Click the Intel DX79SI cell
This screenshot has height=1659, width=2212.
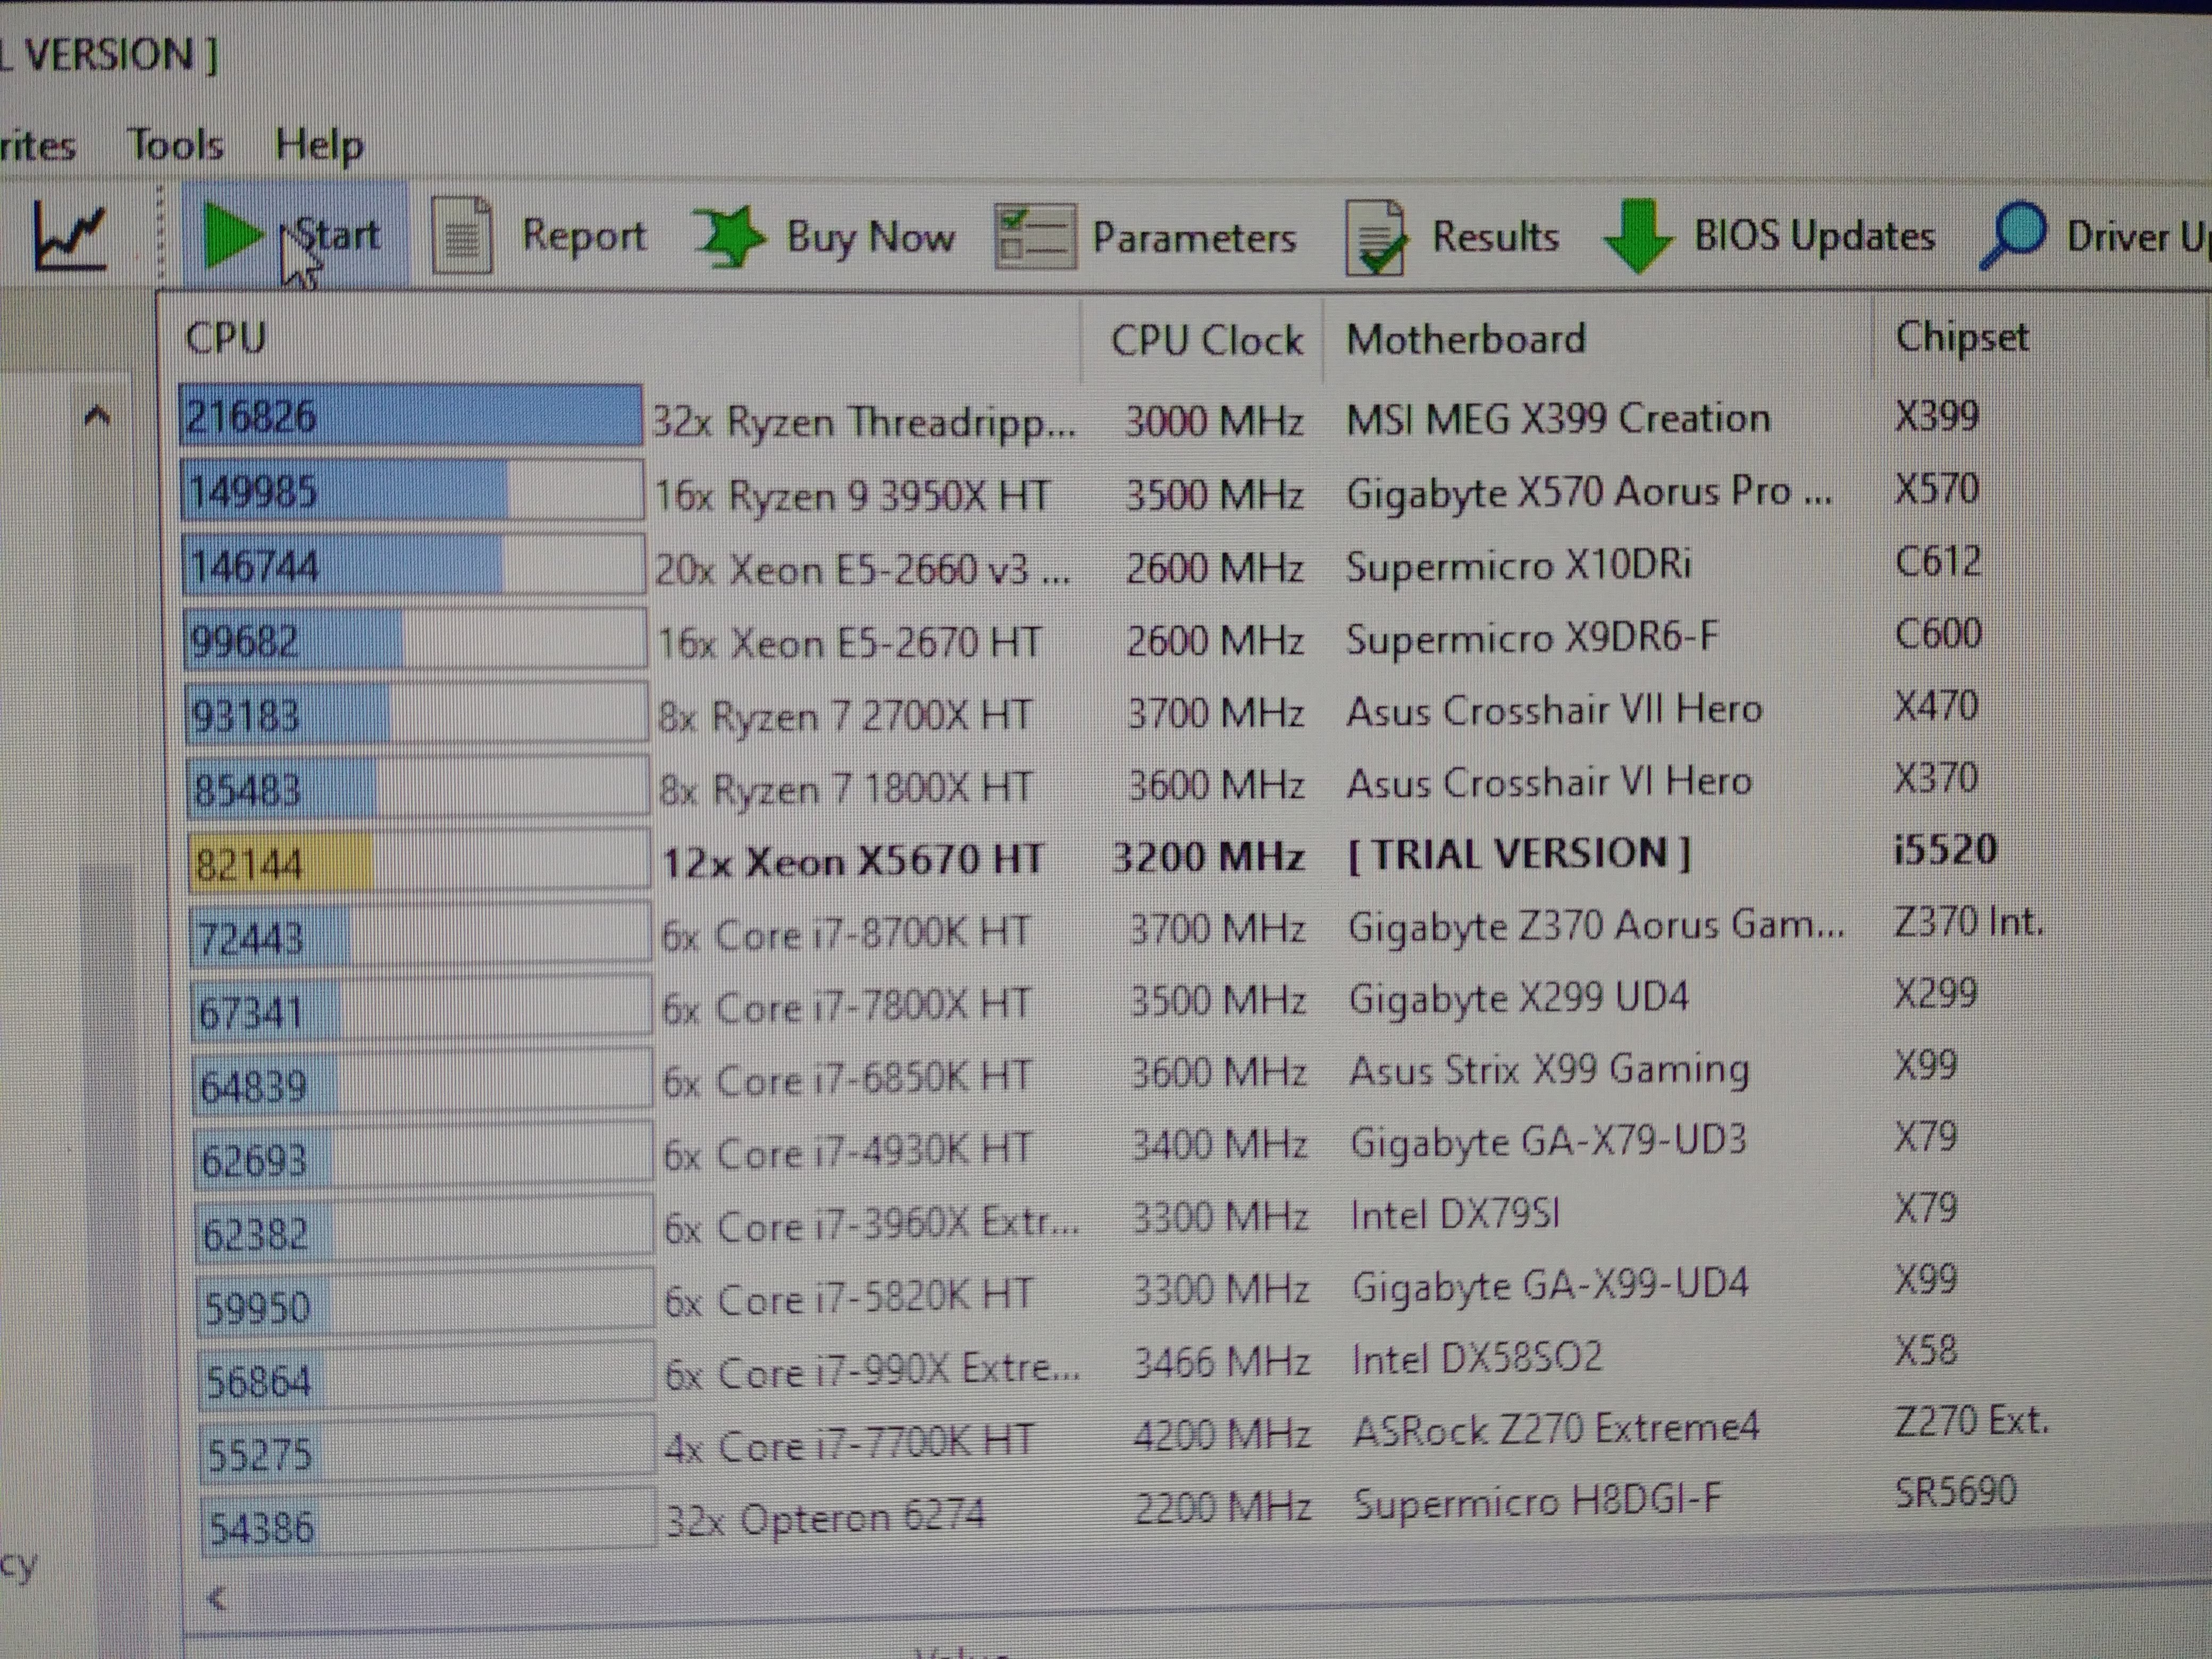coord(1455,1215)
